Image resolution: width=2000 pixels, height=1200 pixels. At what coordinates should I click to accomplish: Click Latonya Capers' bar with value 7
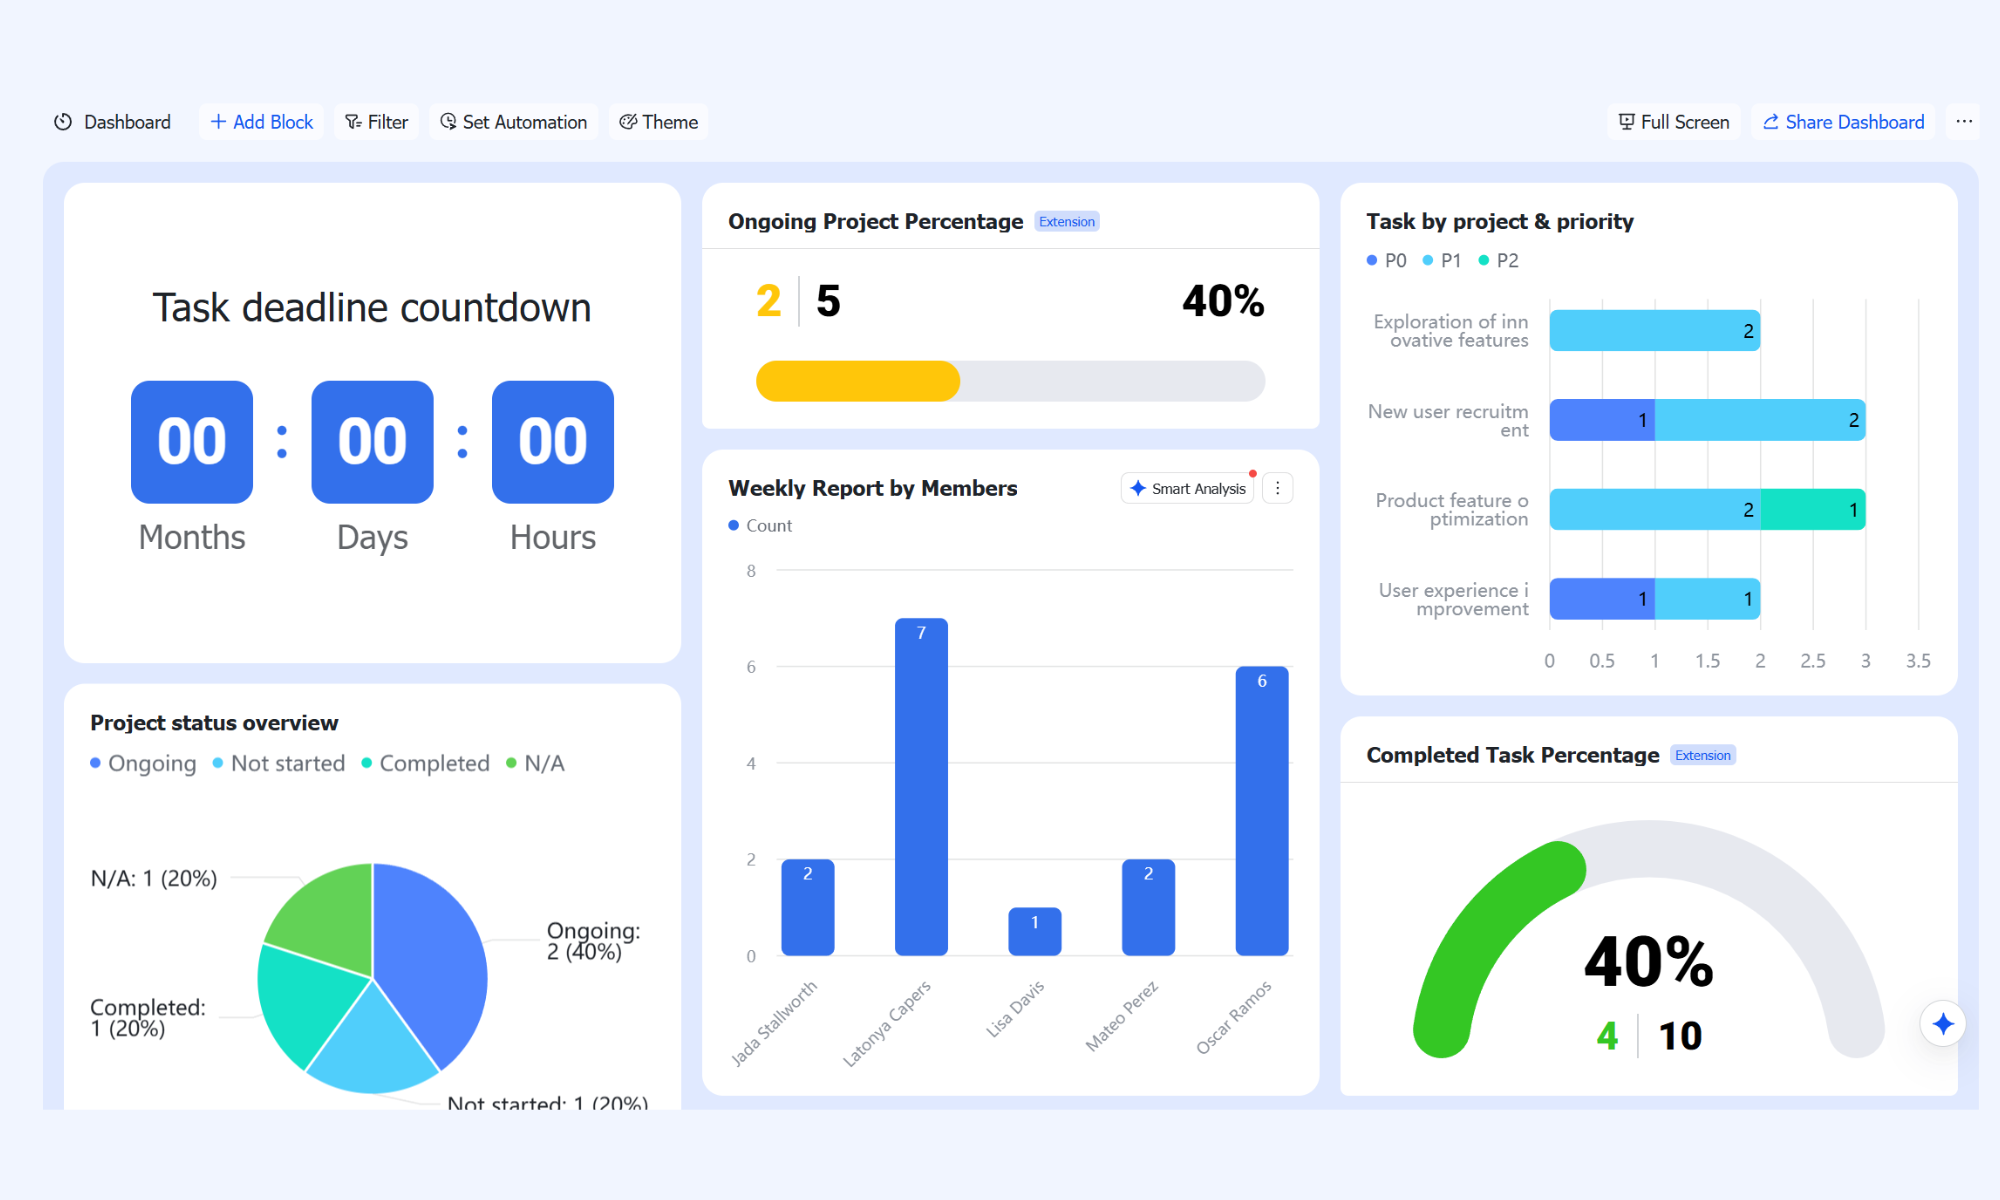pyautogui.click(x=921, y=787)
